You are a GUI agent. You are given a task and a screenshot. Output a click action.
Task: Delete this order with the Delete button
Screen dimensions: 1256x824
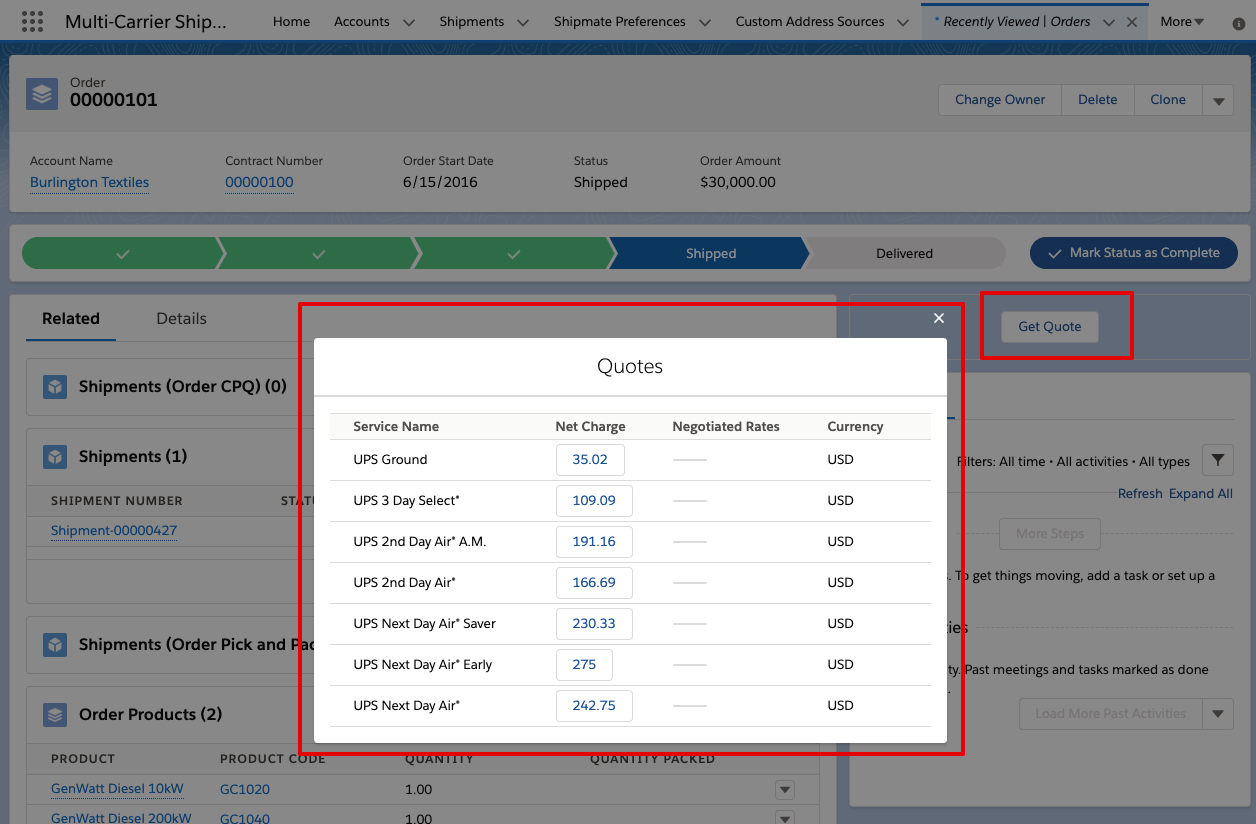pyautogui.click(x=1097, y=100)
